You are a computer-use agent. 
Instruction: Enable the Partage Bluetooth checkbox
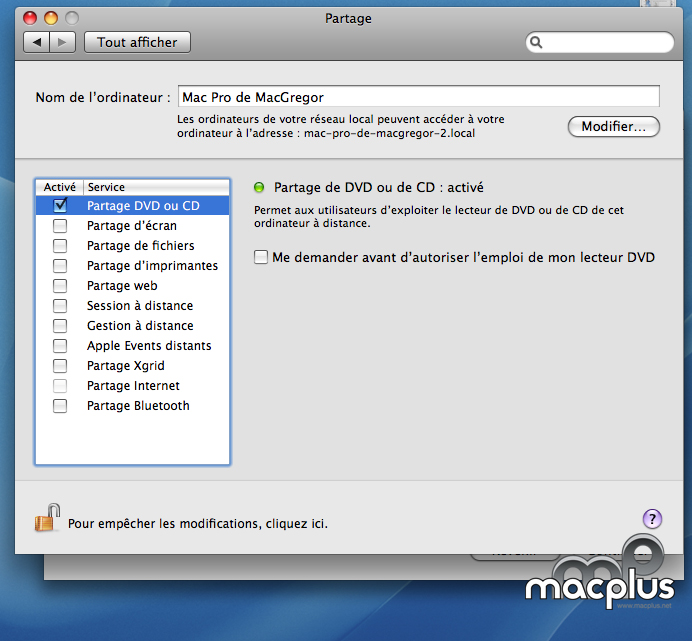60,406
